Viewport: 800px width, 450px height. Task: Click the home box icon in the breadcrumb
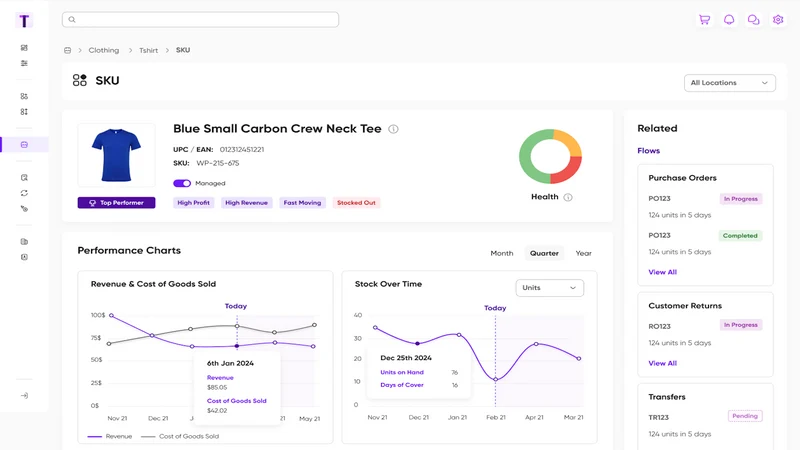tap(67, 51)
